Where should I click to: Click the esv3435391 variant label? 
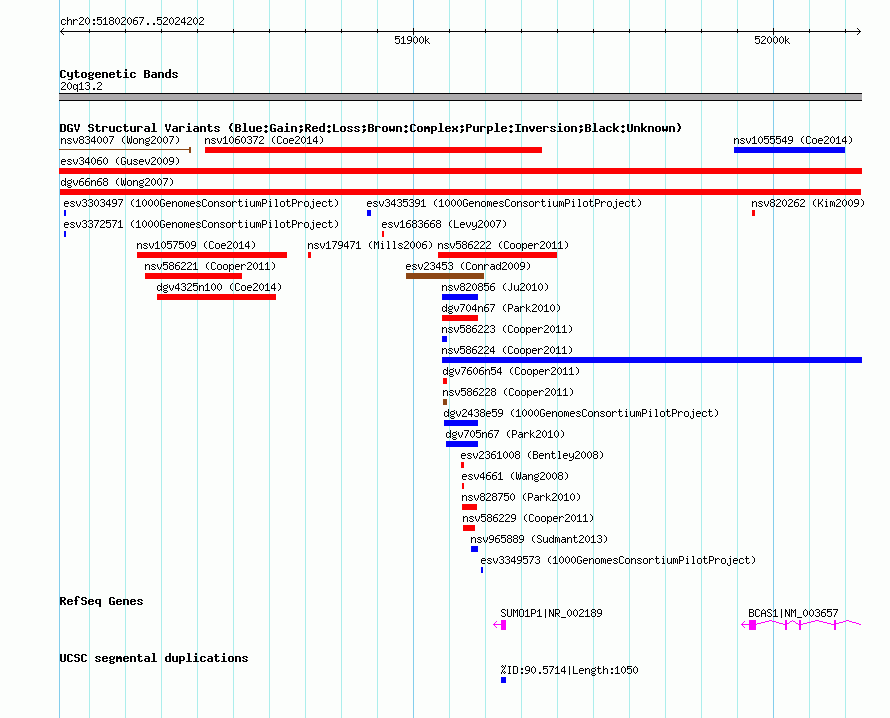pyautogui.click(x=504, y=203)
